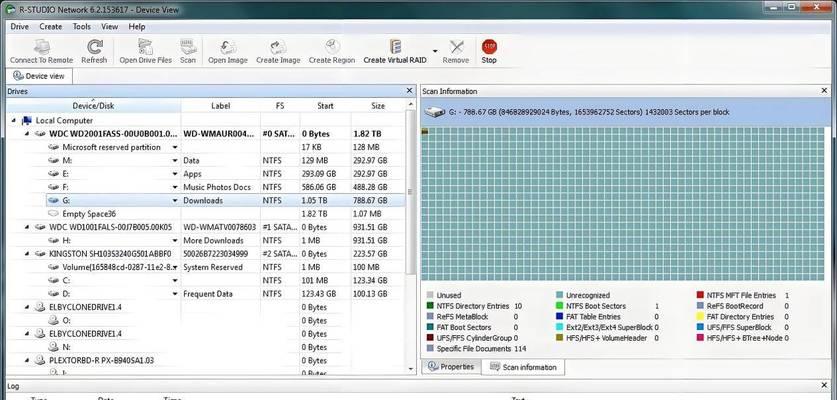Sort by the FS column header

(x=280, y=106)
